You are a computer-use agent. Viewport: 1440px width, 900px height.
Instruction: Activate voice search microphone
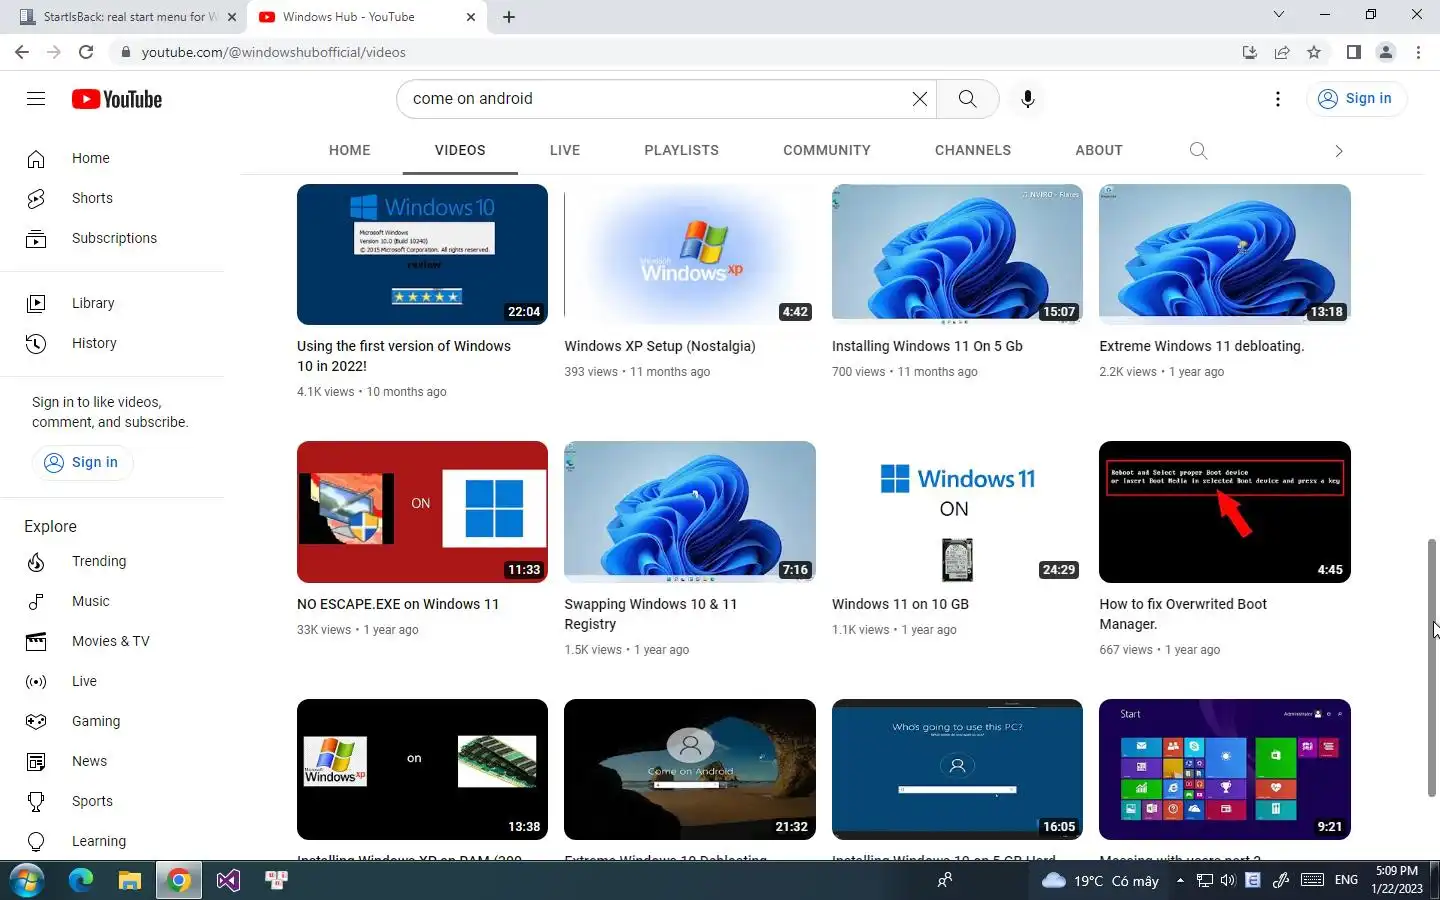coord(1027,99)
